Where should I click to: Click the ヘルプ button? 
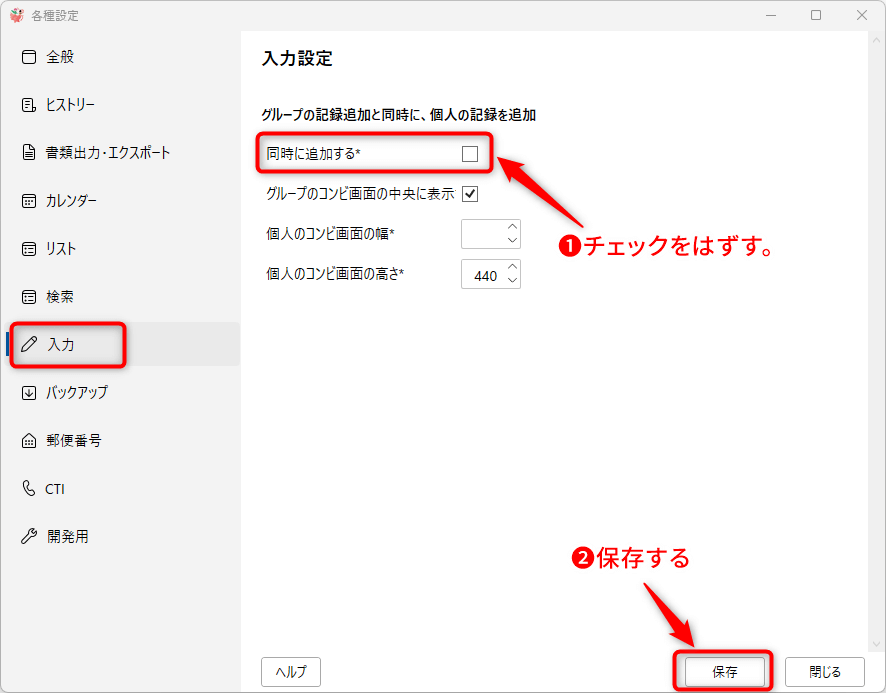[291, 672]
